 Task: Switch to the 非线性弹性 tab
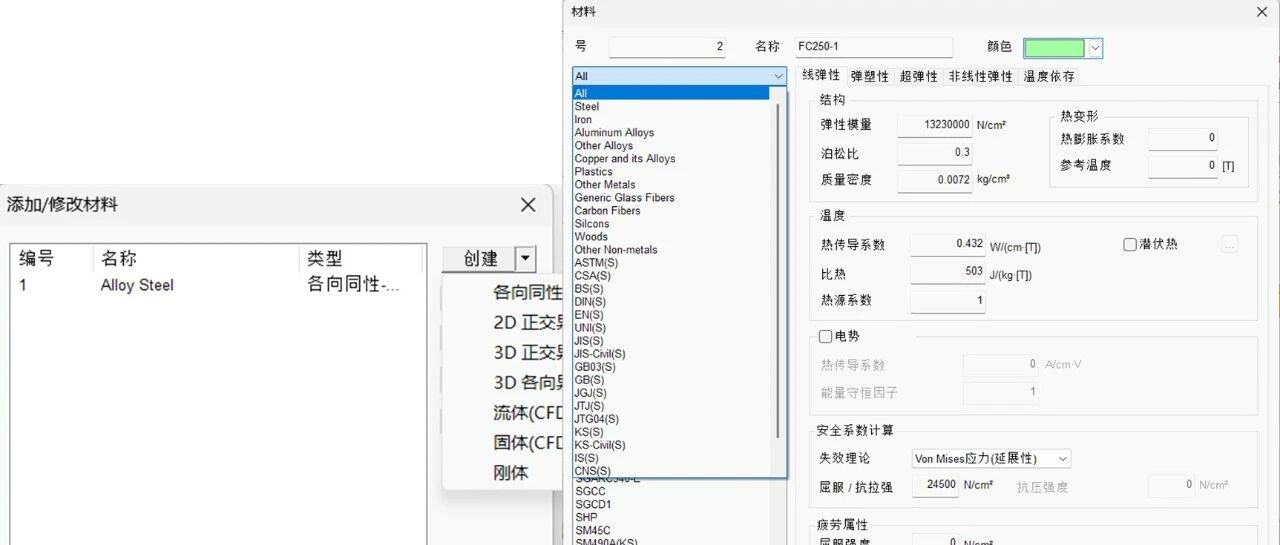tap(980, 76)
